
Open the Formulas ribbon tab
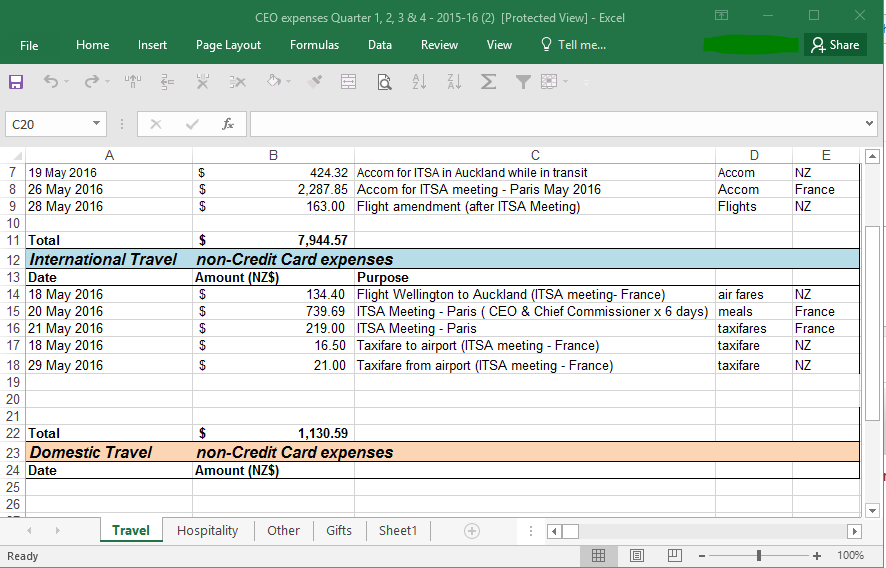click(x=314, y=45)
